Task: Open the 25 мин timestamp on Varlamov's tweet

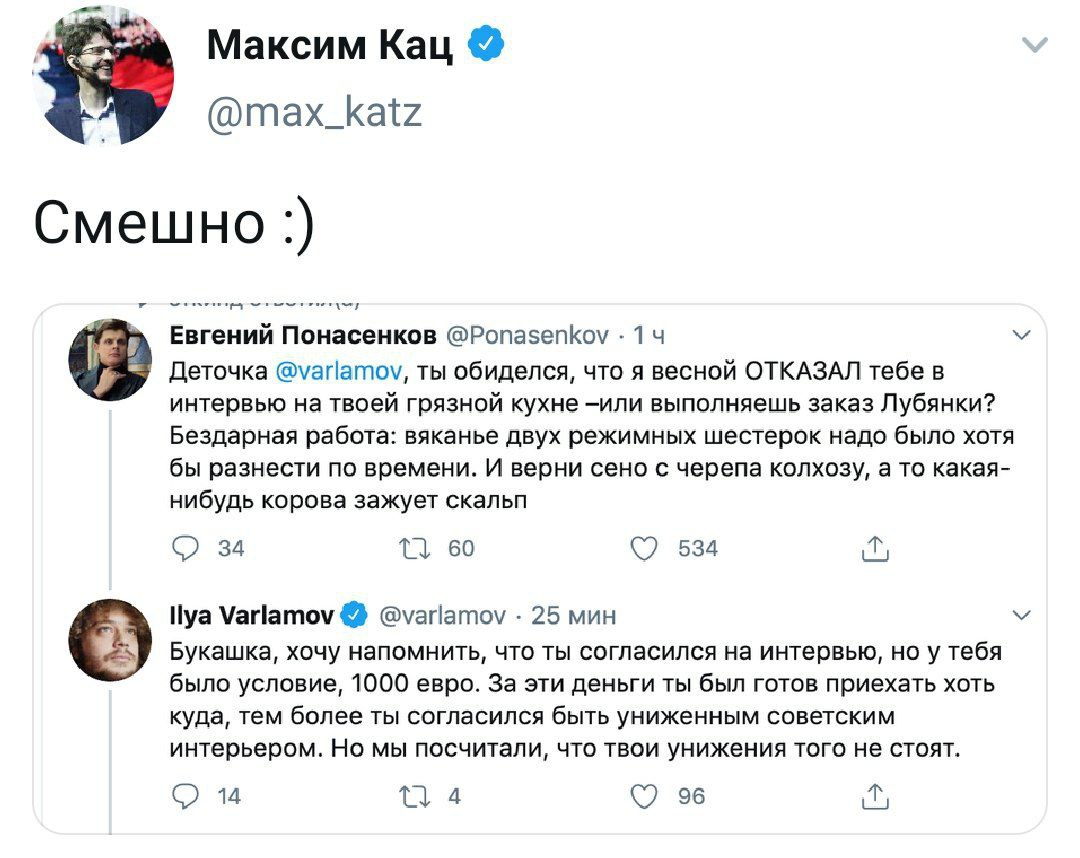Action: [x=573, y=615]
